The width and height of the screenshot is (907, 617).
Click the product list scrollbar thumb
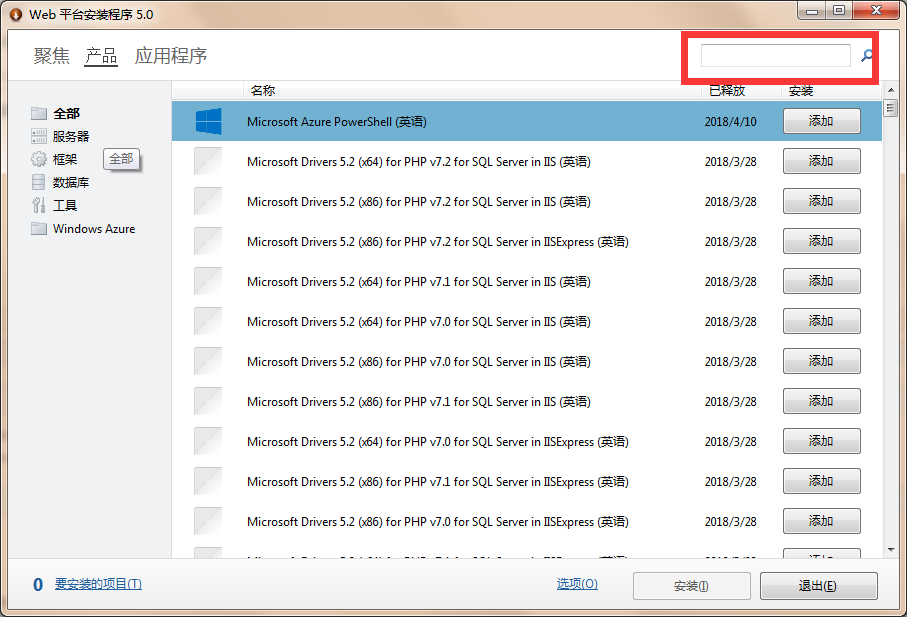click(891, 108)
